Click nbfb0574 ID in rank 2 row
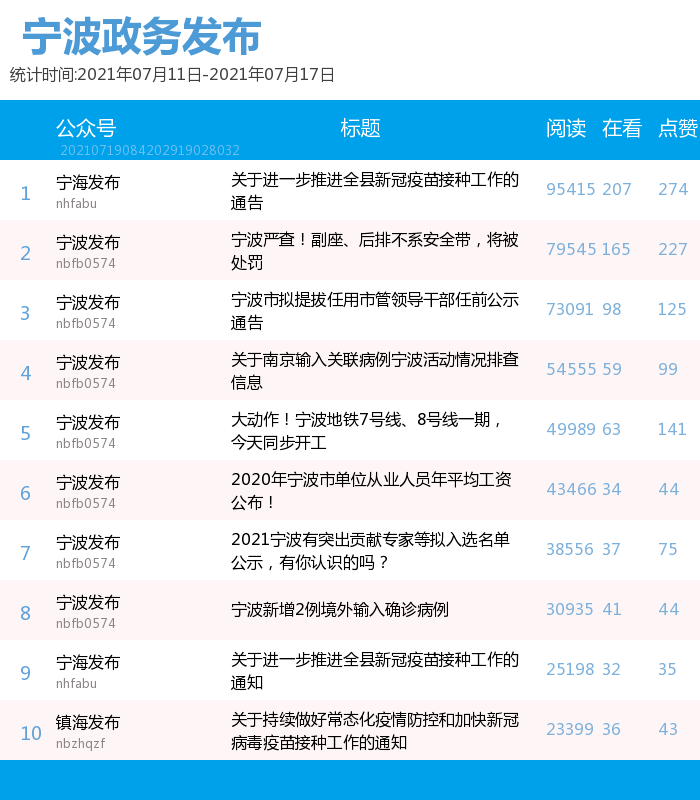This screenshot has height=800, width=700. point(86,264)
